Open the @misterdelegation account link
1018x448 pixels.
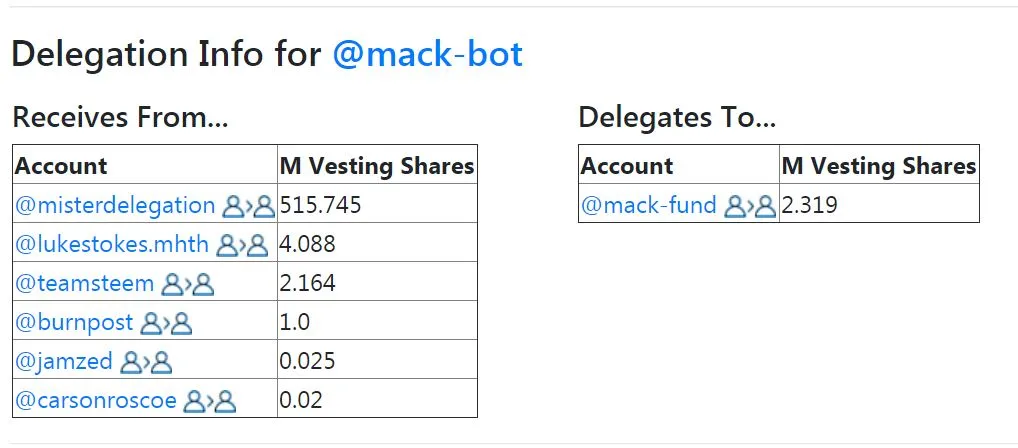[115, 205]
